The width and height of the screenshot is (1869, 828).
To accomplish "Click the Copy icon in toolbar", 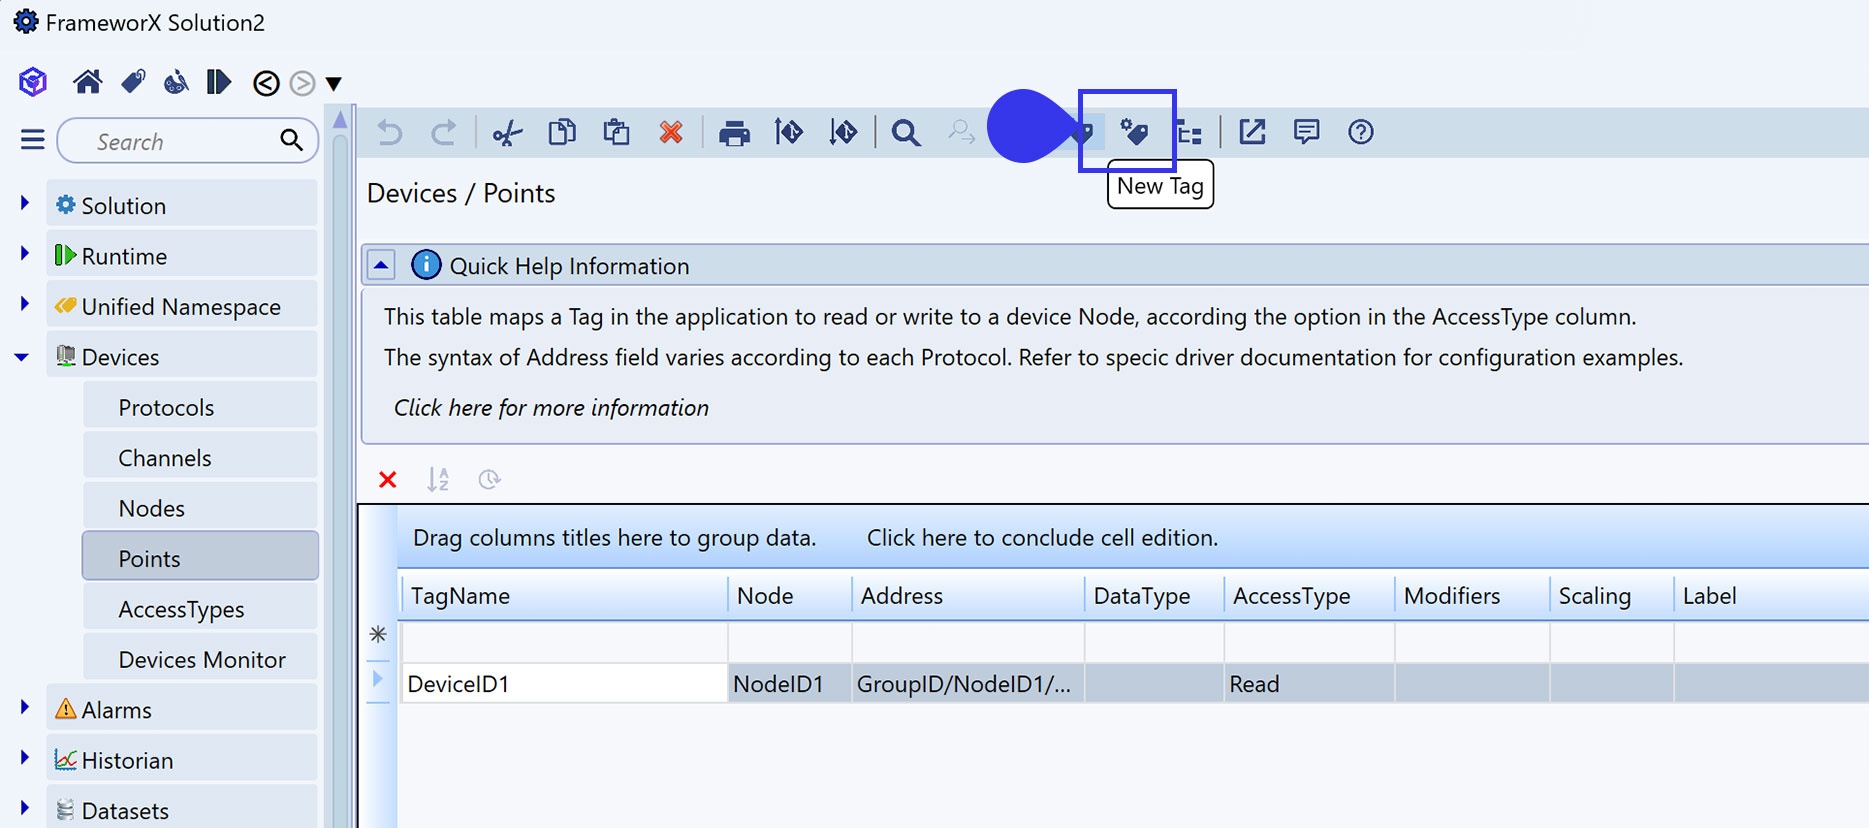I will tap(562, 132).
